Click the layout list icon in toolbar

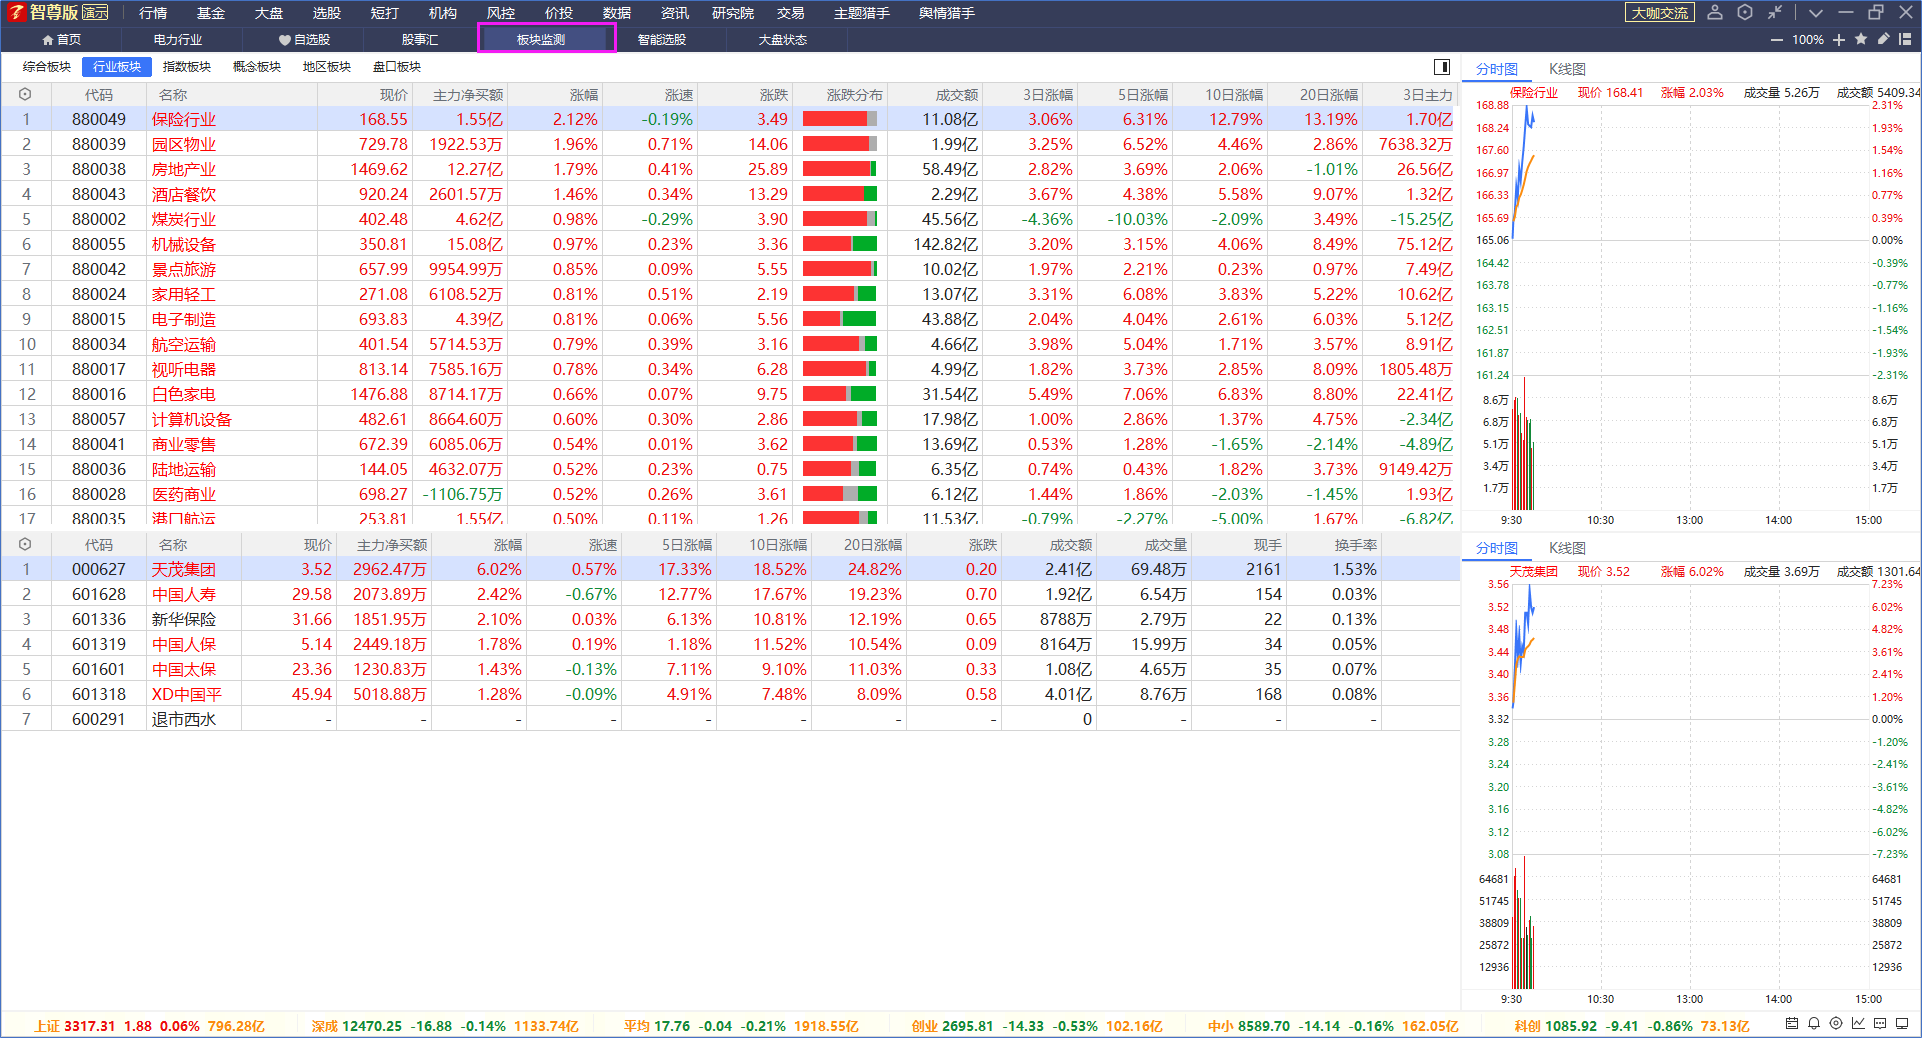pos(1905,39)
